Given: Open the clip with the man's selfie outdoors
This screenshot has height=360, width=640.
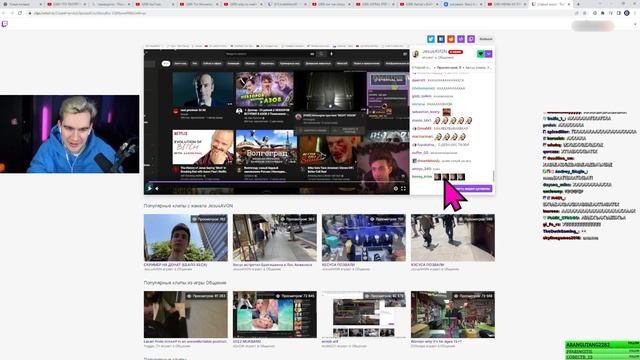Looking at the screenshot, I should tap(186, 238).
